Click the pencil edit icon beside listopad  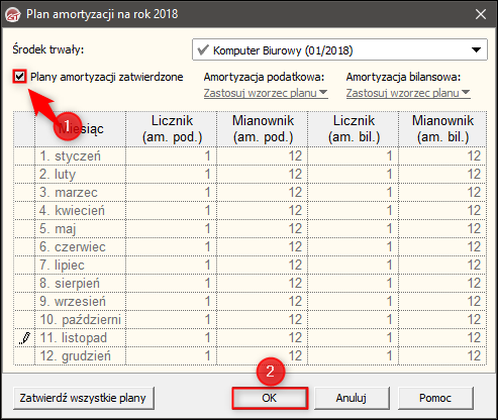24,338
